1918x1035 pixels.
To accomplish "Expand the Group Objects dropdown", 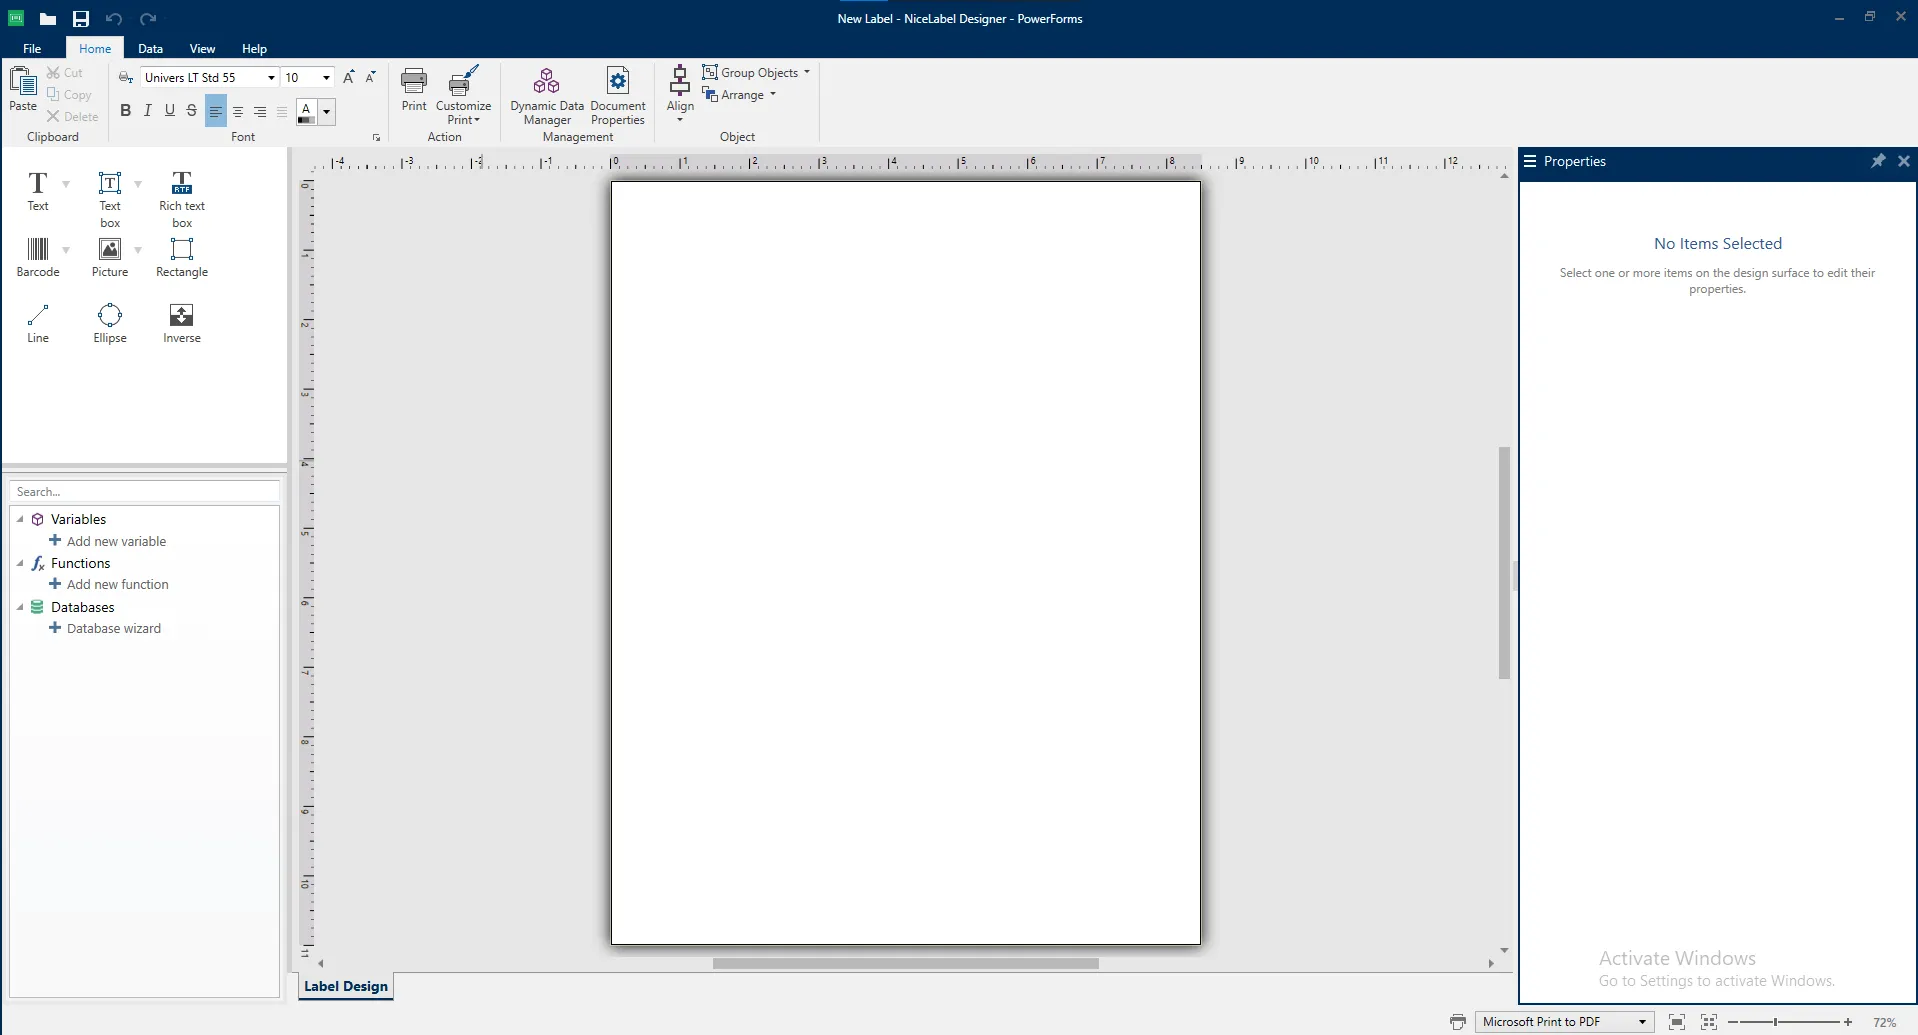I will (x=806, y=73).
